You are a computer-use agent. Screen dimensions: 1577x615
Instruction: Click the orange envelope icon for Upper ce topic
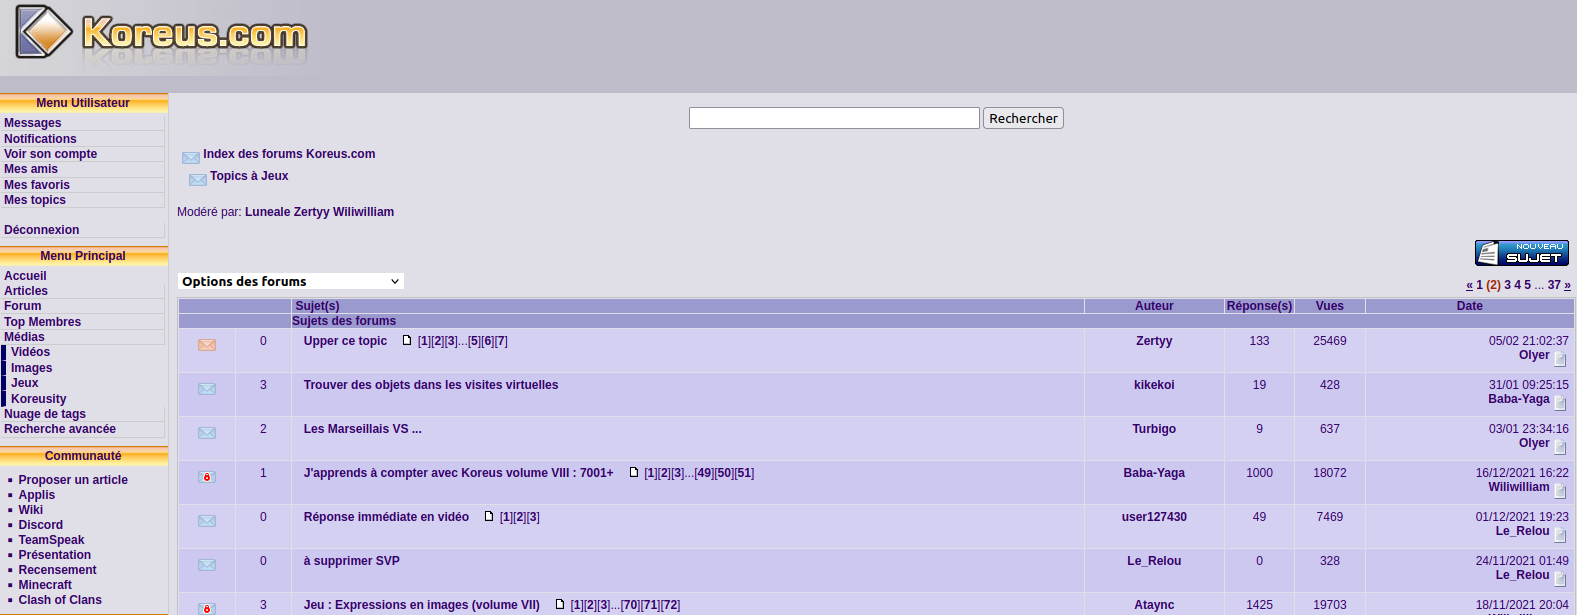click(207, 345)
